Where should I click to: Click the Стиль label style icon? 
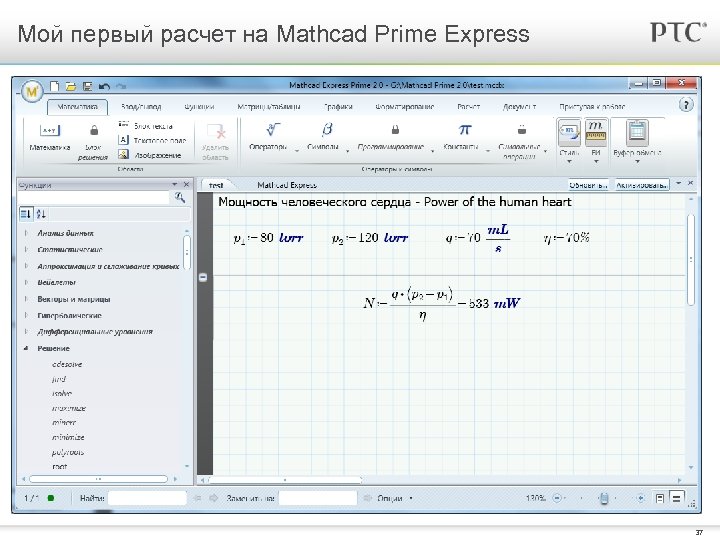click(569, 132)
